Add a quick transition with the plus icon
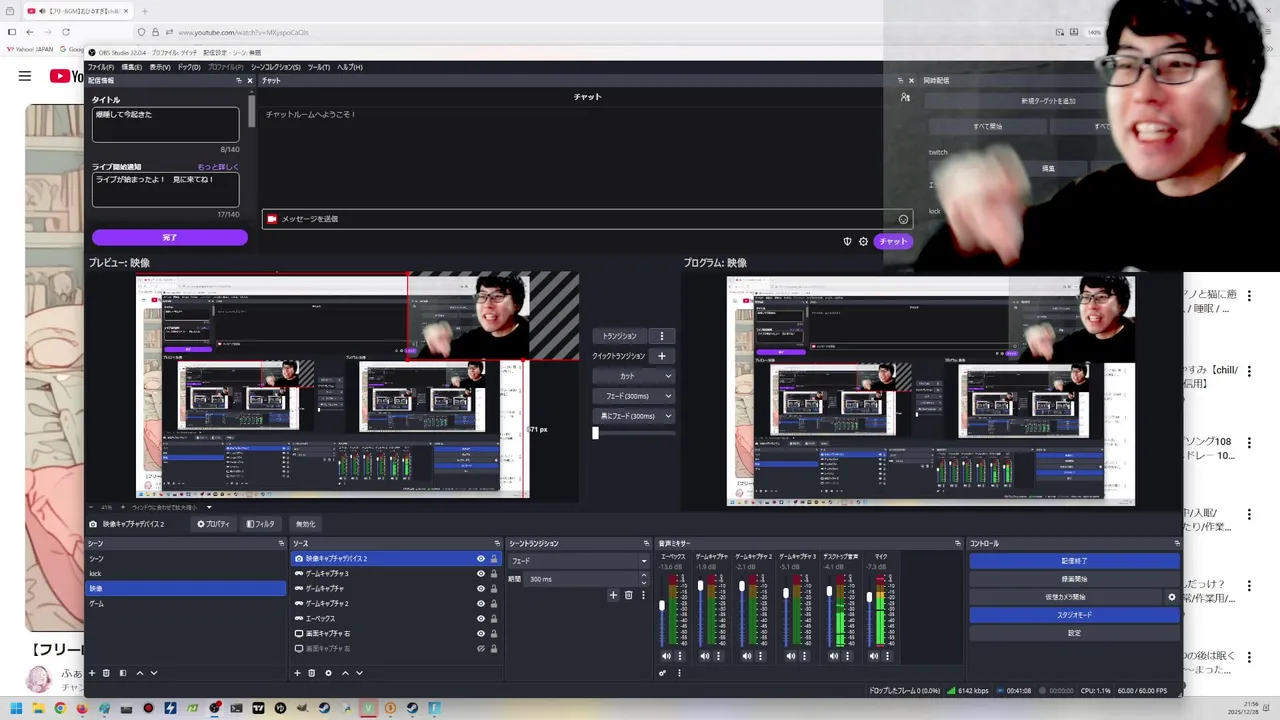 click(x=661, y=356)
